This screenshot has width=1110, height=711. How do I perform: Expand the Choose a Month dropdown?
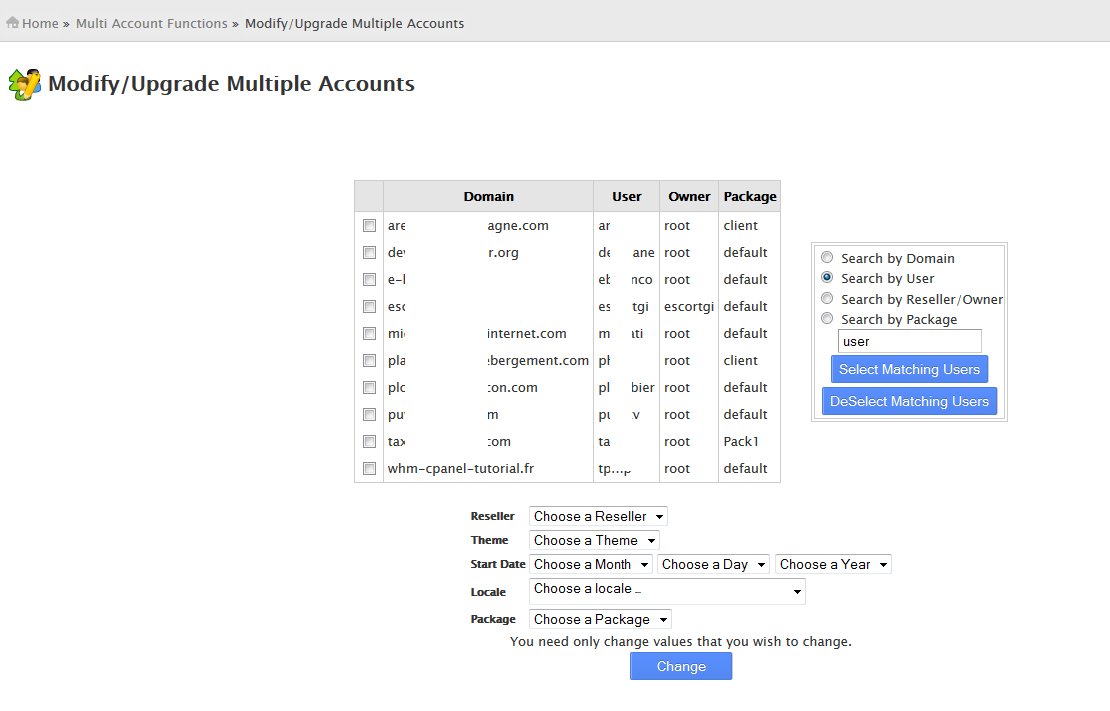pos(590,564)
